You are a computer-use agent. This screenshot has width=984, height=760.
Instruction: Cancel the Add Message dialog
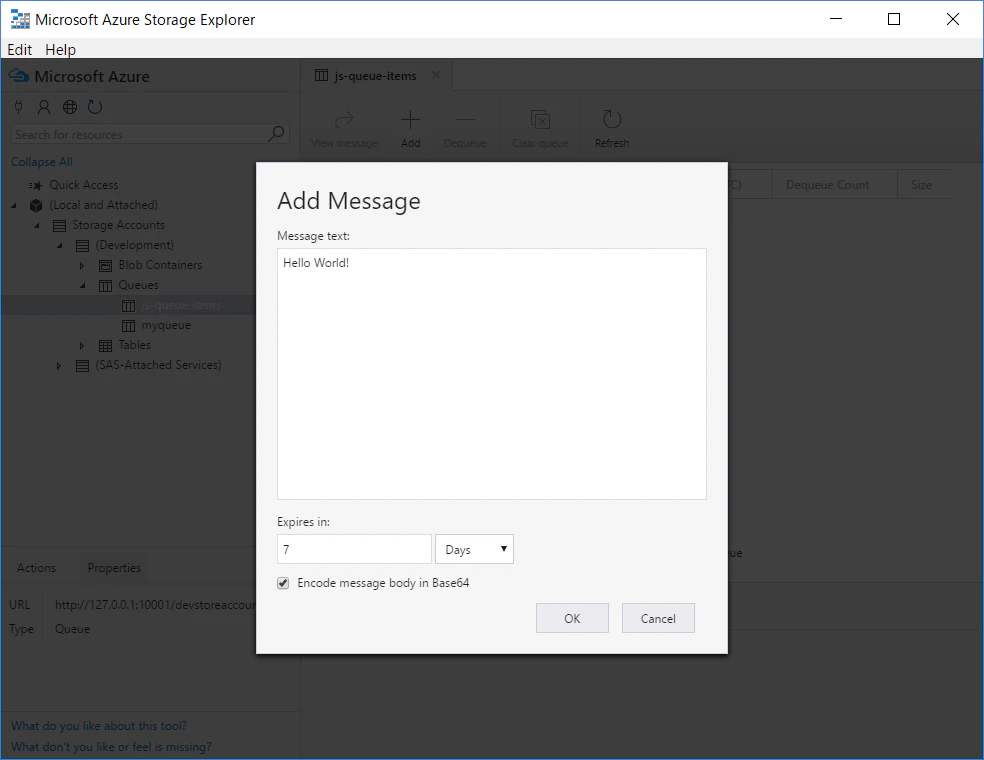pyautogui.click(x=658, y=618)
